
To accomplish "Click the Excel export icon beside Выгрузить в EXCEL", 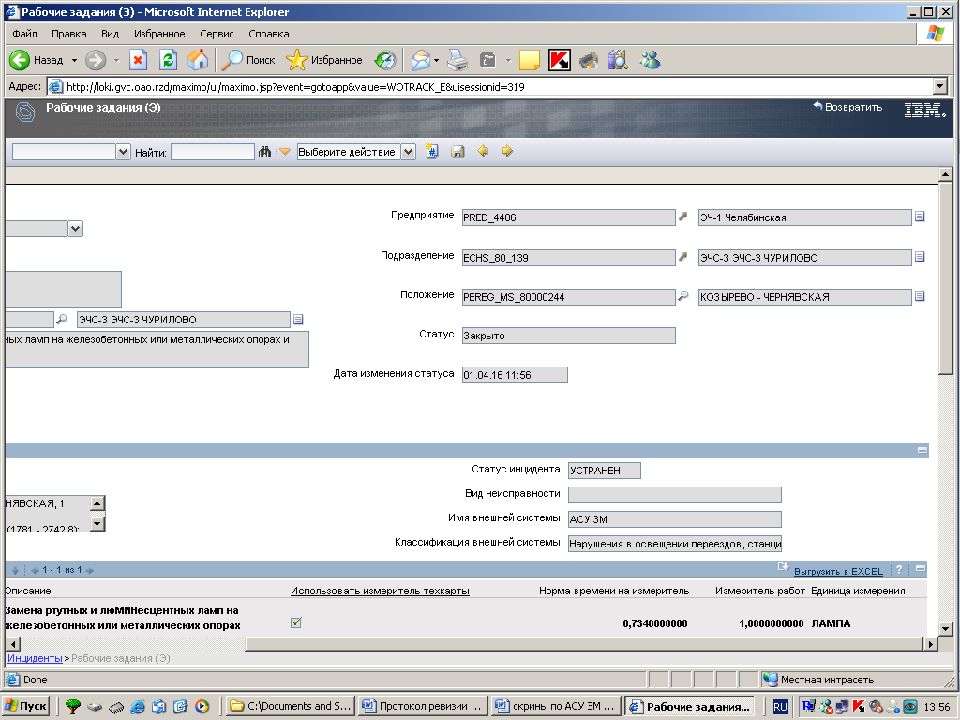I will click(783, 568).
